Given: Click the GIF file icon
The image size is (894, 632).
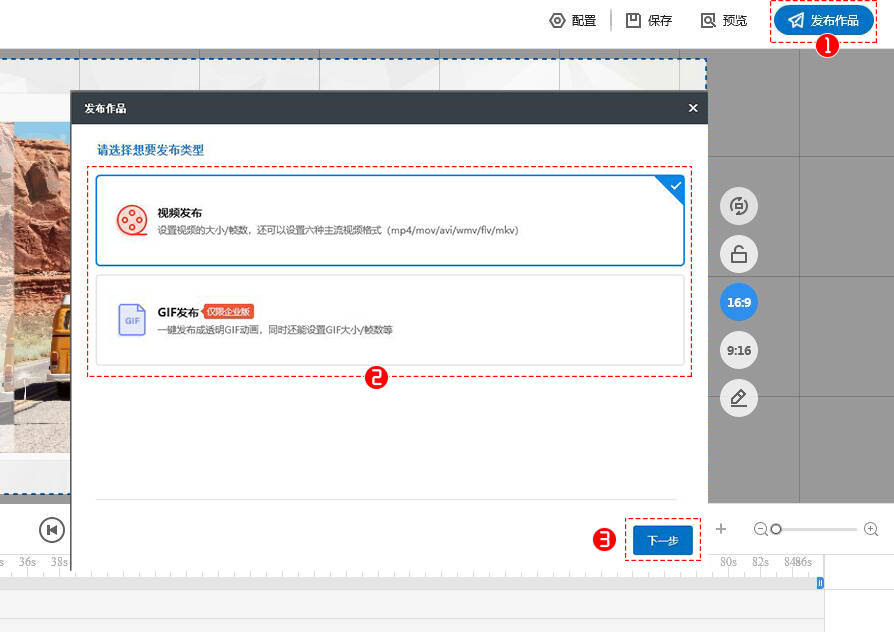Looking at the screenshot, I should point(132,319).
